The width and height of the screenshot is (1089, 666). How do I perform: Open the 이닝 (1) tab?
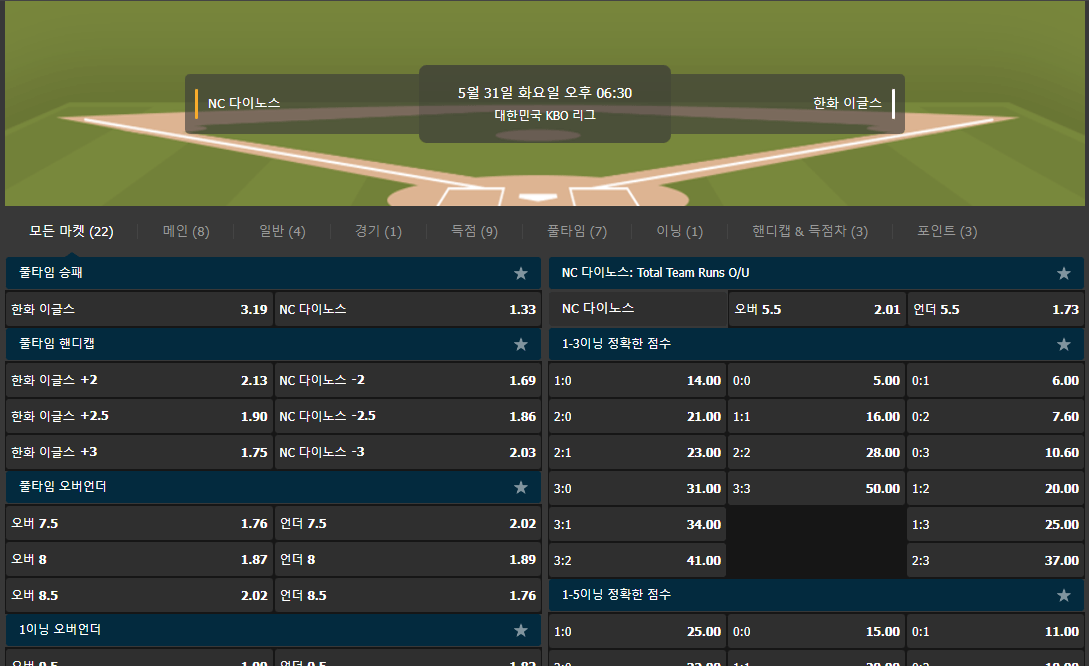(x=680, y=231)
